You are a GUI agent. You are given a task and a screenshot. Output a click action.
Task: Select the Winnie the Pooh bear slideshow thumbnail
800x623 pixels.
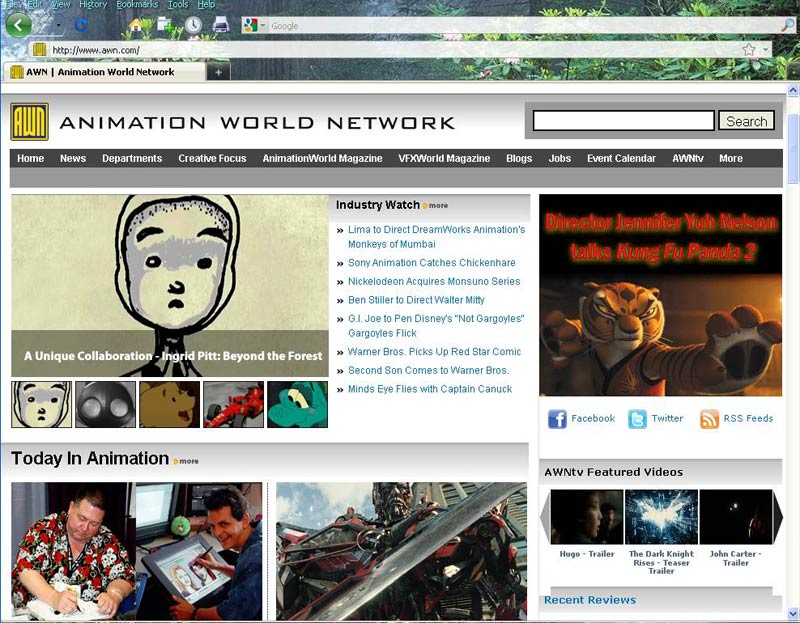point(169,404)
